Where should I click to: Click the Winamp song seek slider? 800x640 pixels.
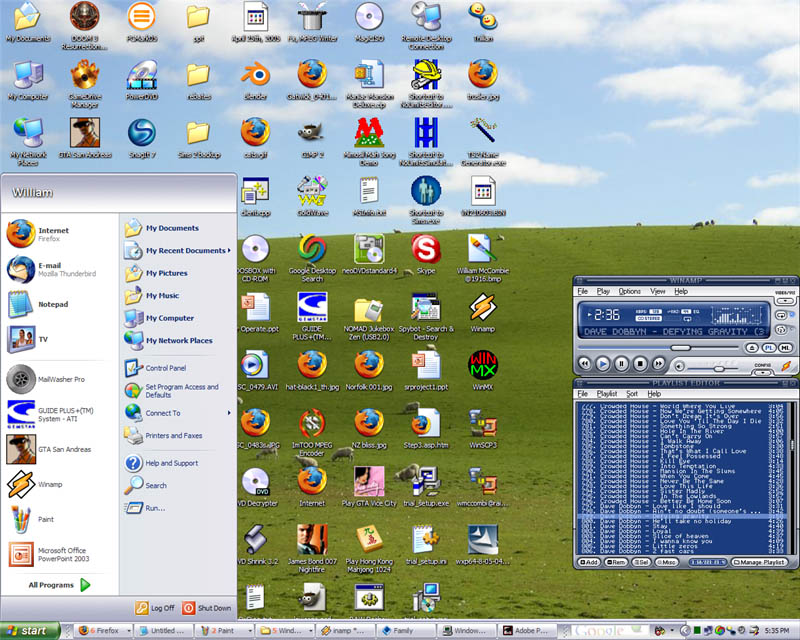[x=681, y=348]
